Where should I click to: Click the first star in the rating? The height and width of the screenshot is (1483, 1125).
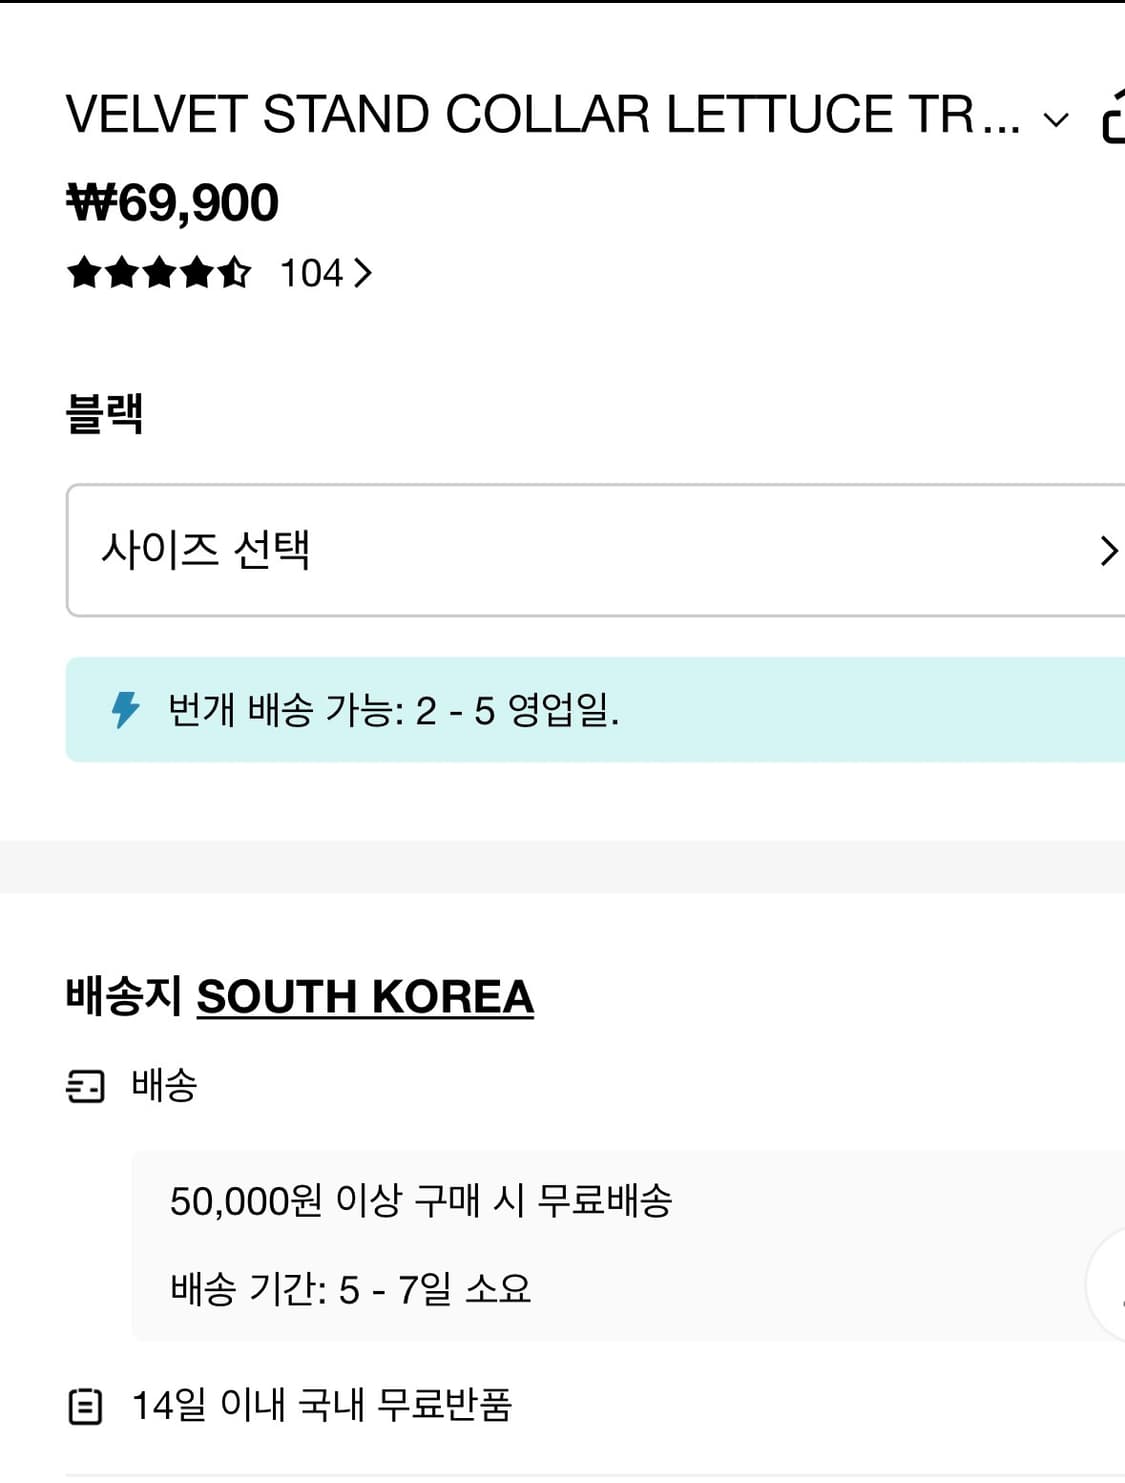[x=82, y=272]
